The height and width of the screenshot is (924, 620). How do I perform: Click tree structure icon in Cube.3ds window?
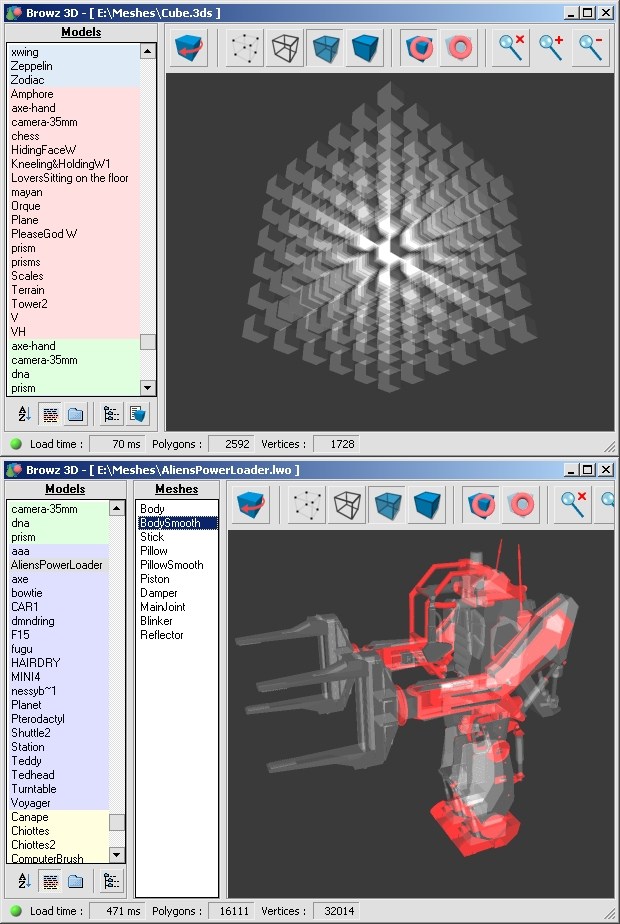[x=111, y=414]
